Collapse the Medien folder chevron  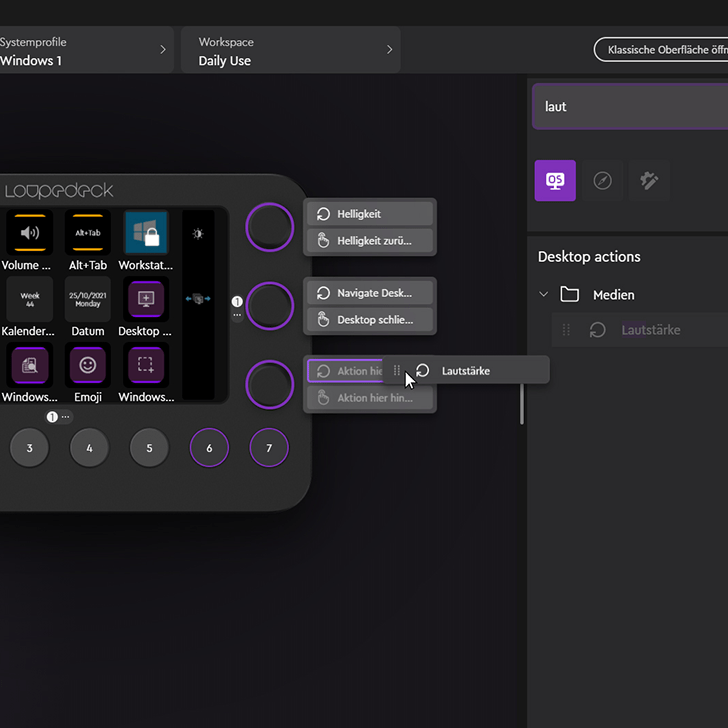point(543,294)
